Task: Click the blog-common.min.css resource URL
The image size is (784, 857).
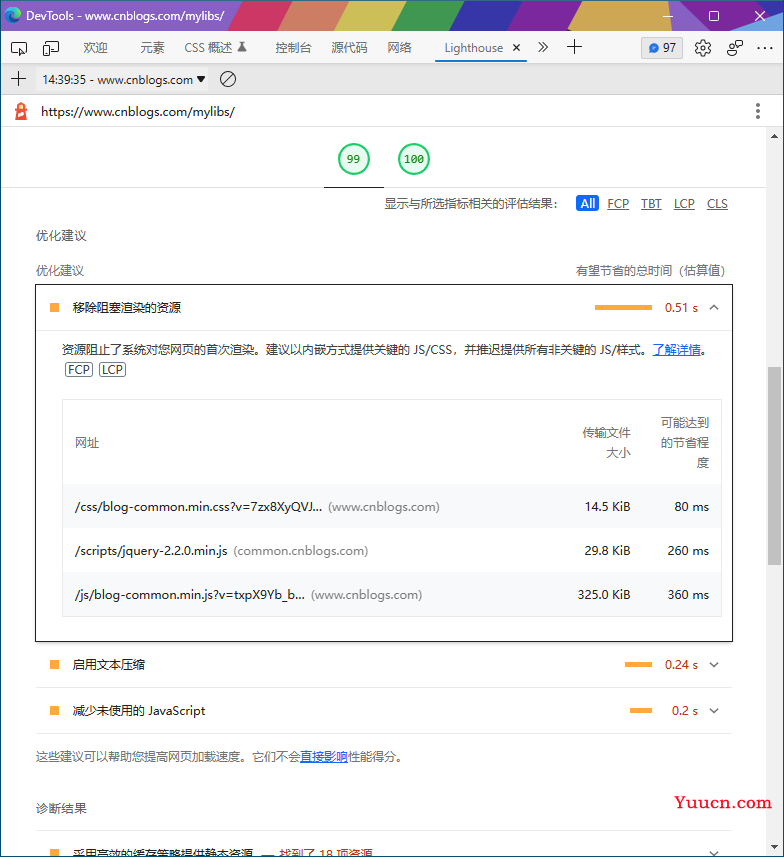Action: tap(198, 507)
